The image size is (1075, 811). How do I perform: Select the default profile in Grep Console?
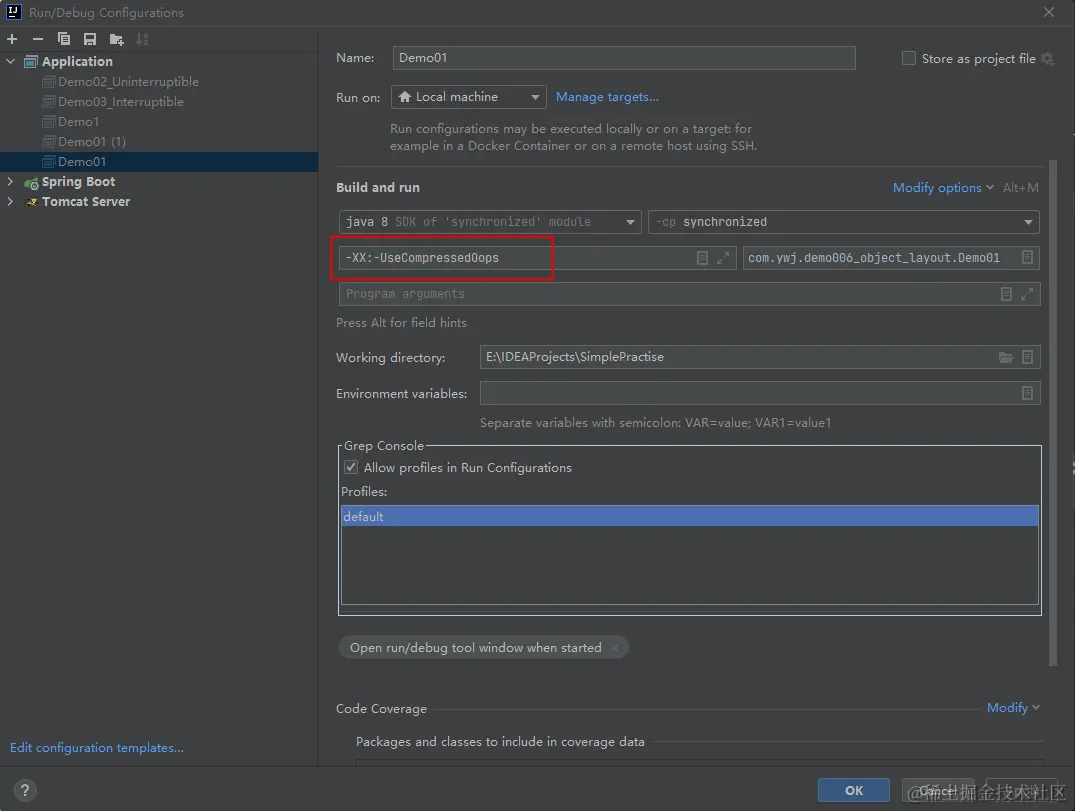690,516
